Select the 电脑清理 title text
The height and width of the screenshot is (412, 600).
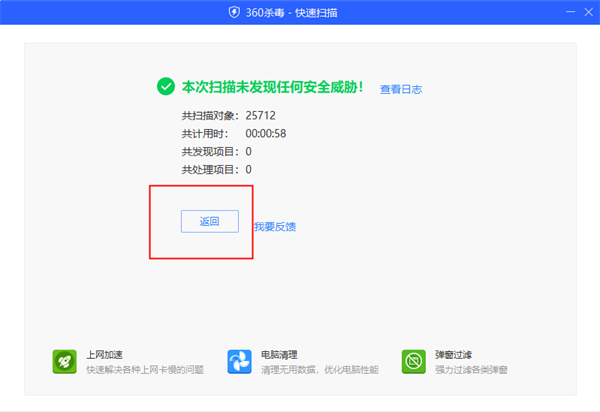tap(279, 354)
